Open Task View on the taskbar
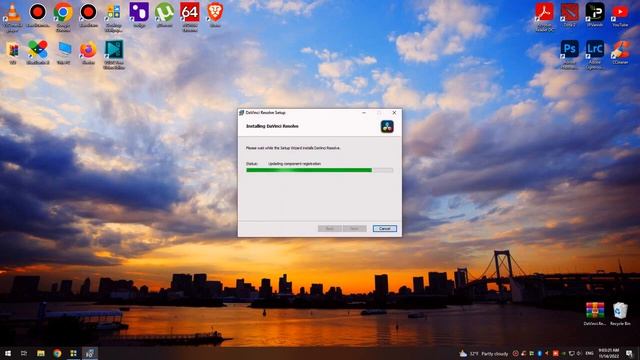Screen dimensions: 640x360 (x=24, y=353)
